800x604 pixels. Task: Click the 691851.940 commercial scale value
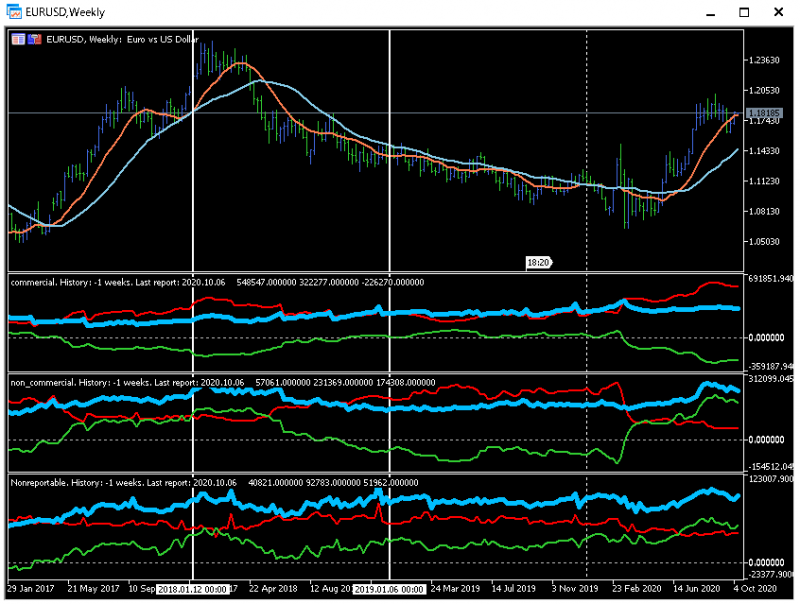(771, 279)
